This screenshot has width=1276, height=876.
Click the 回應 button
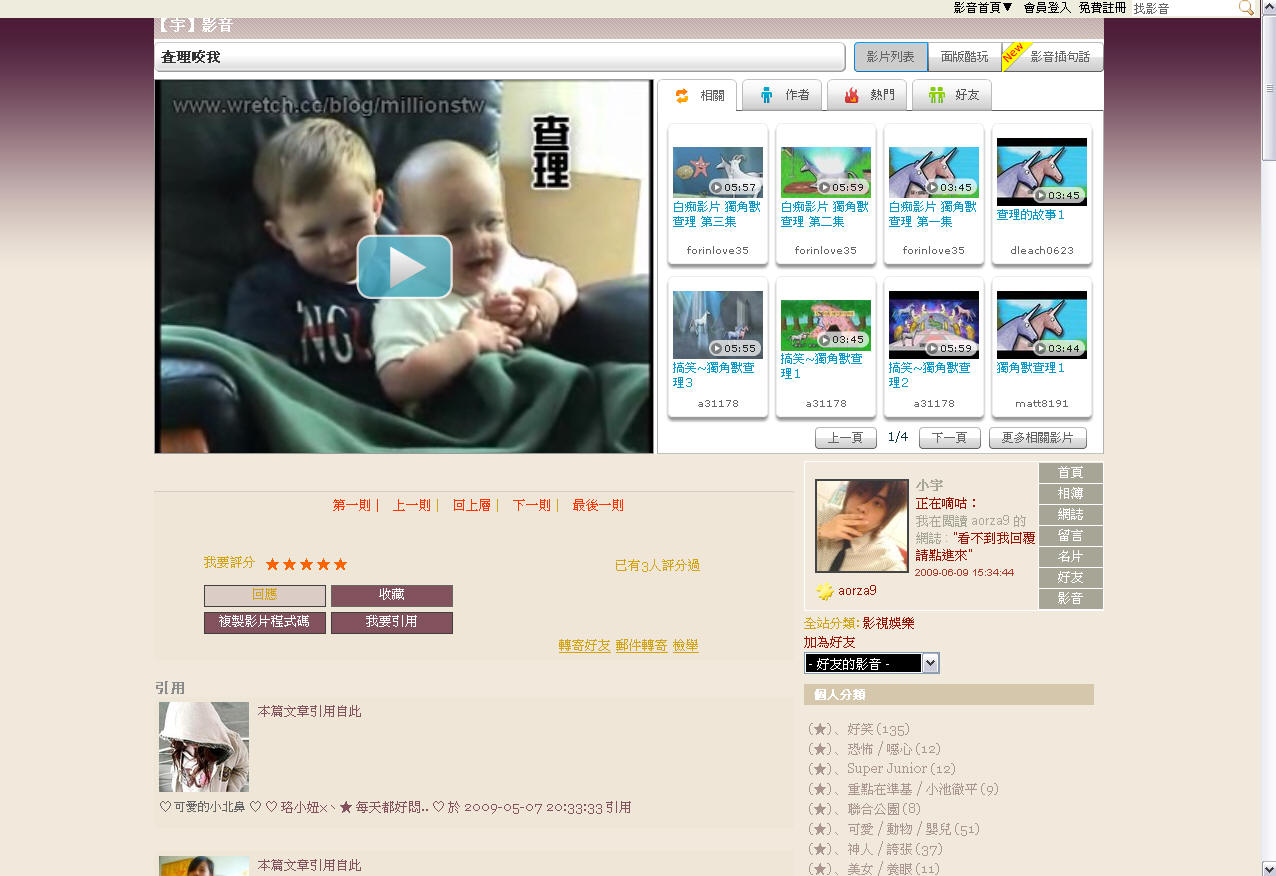tap(265, 596)
